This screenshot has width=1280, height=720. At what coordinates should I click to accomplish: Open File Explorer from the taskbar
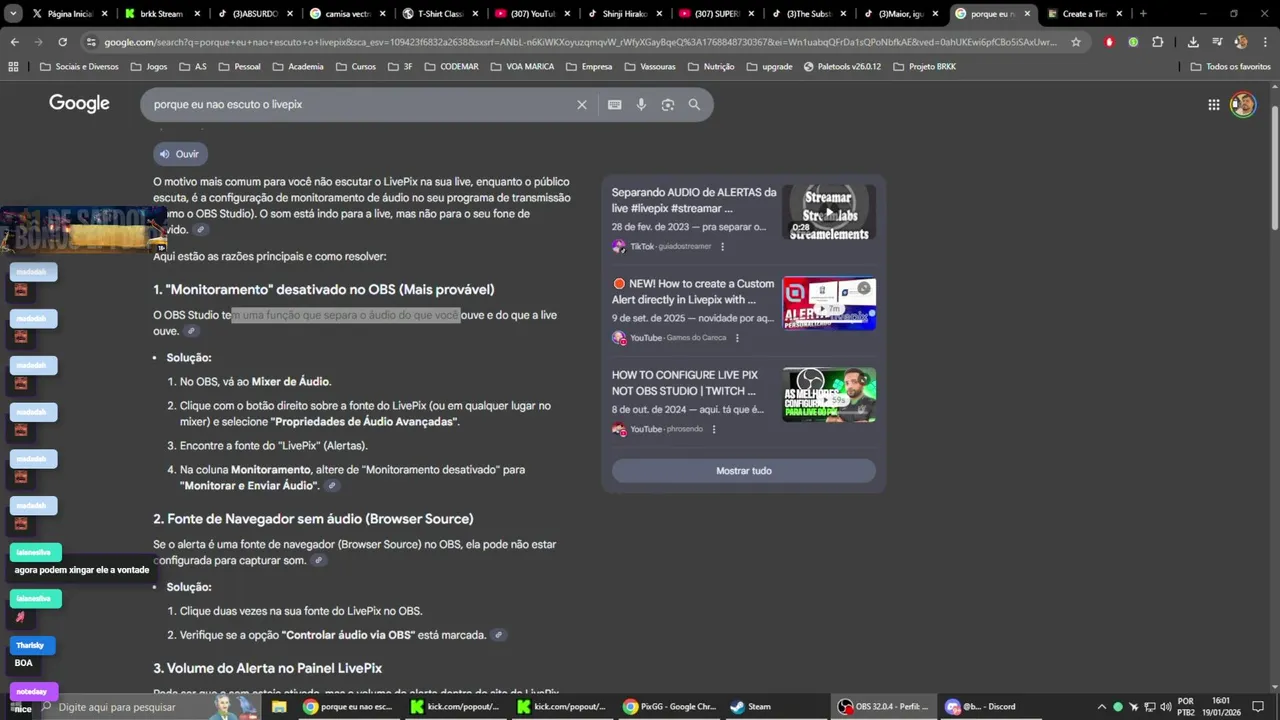pos(279,707)
